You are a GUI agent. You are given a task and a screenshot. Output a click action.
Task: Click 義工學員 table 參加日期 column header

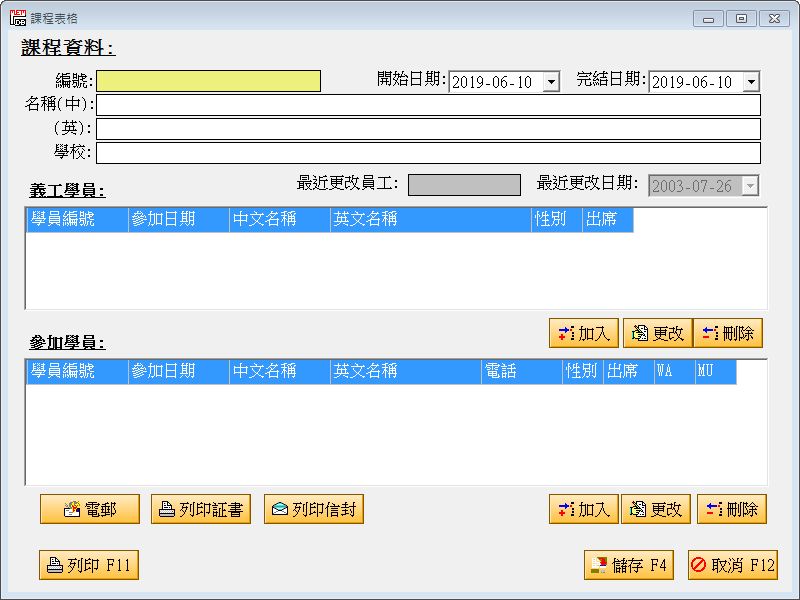pyautogui.click(x=179, y=219)
